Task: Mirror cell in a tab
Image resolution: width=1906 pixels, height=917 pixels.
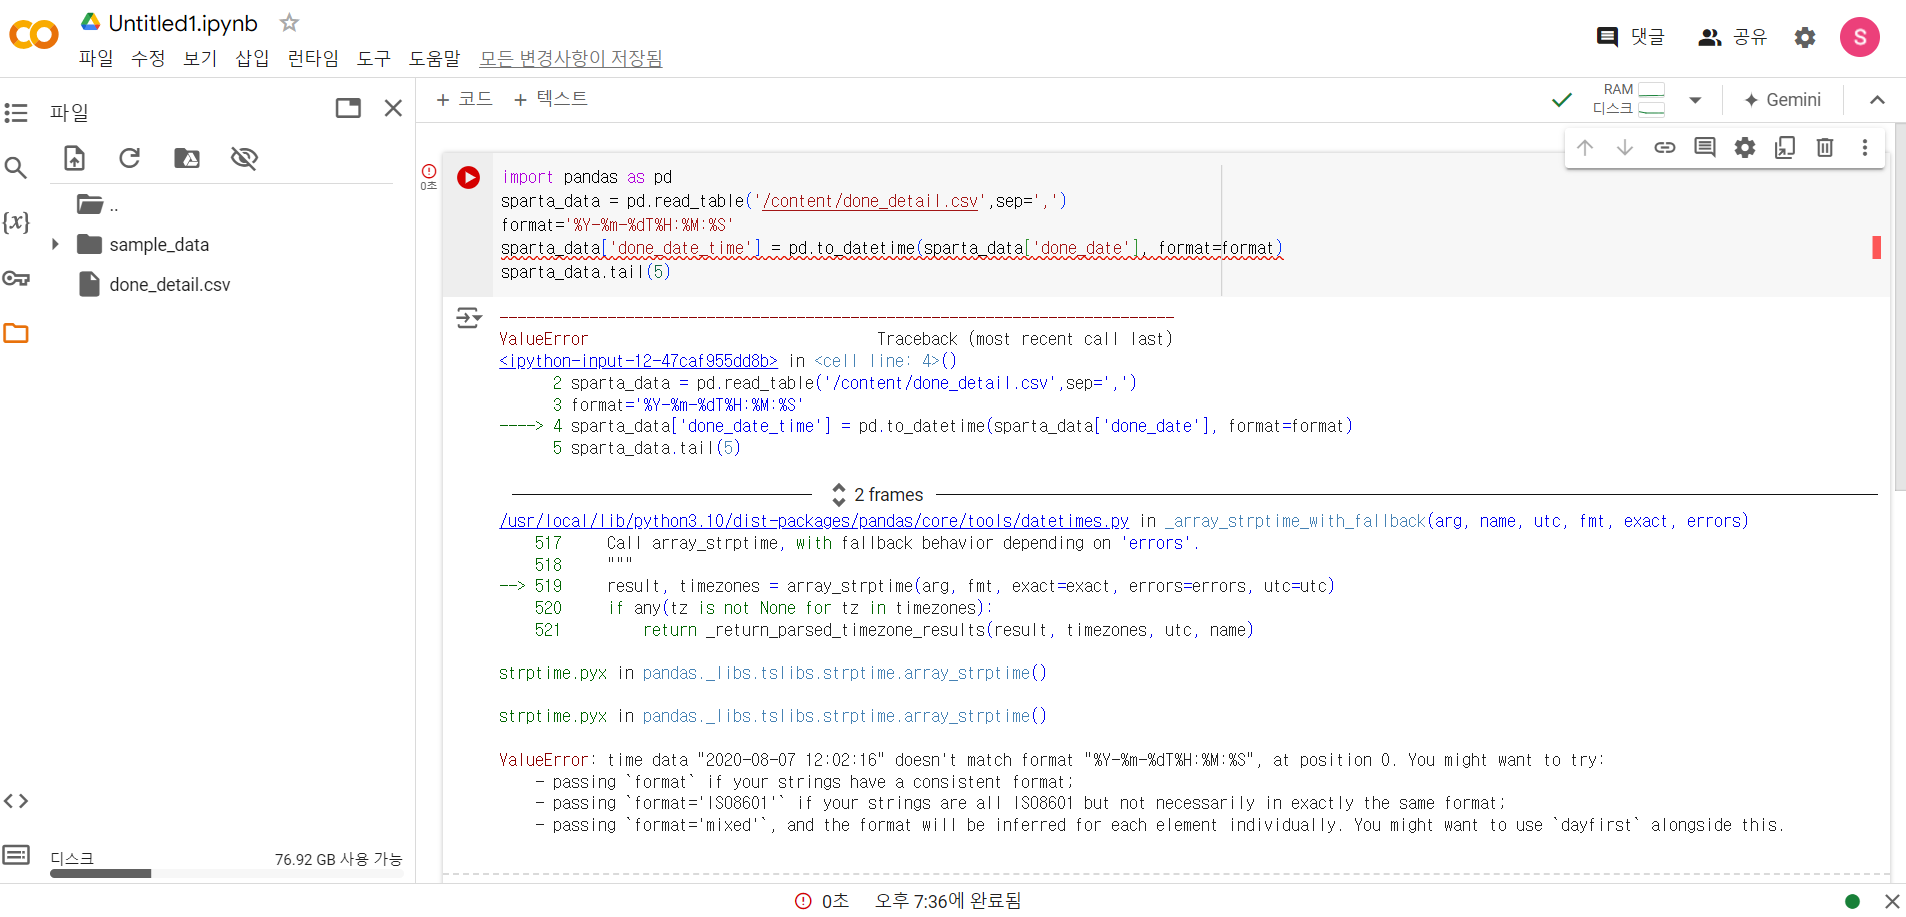Action: coord(1785,148)
